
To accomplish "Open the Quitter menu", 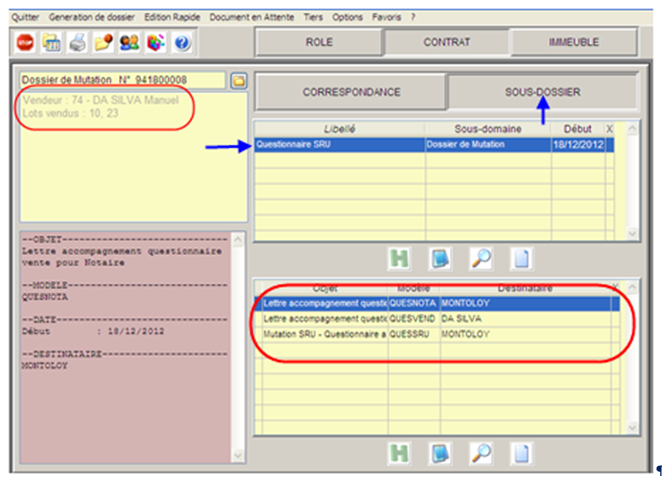I will pyautogui.click(x=26, y=17).
